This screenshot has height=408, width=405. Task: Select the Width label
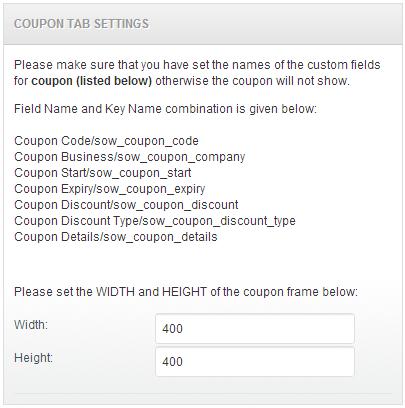[x=31, y=324]
